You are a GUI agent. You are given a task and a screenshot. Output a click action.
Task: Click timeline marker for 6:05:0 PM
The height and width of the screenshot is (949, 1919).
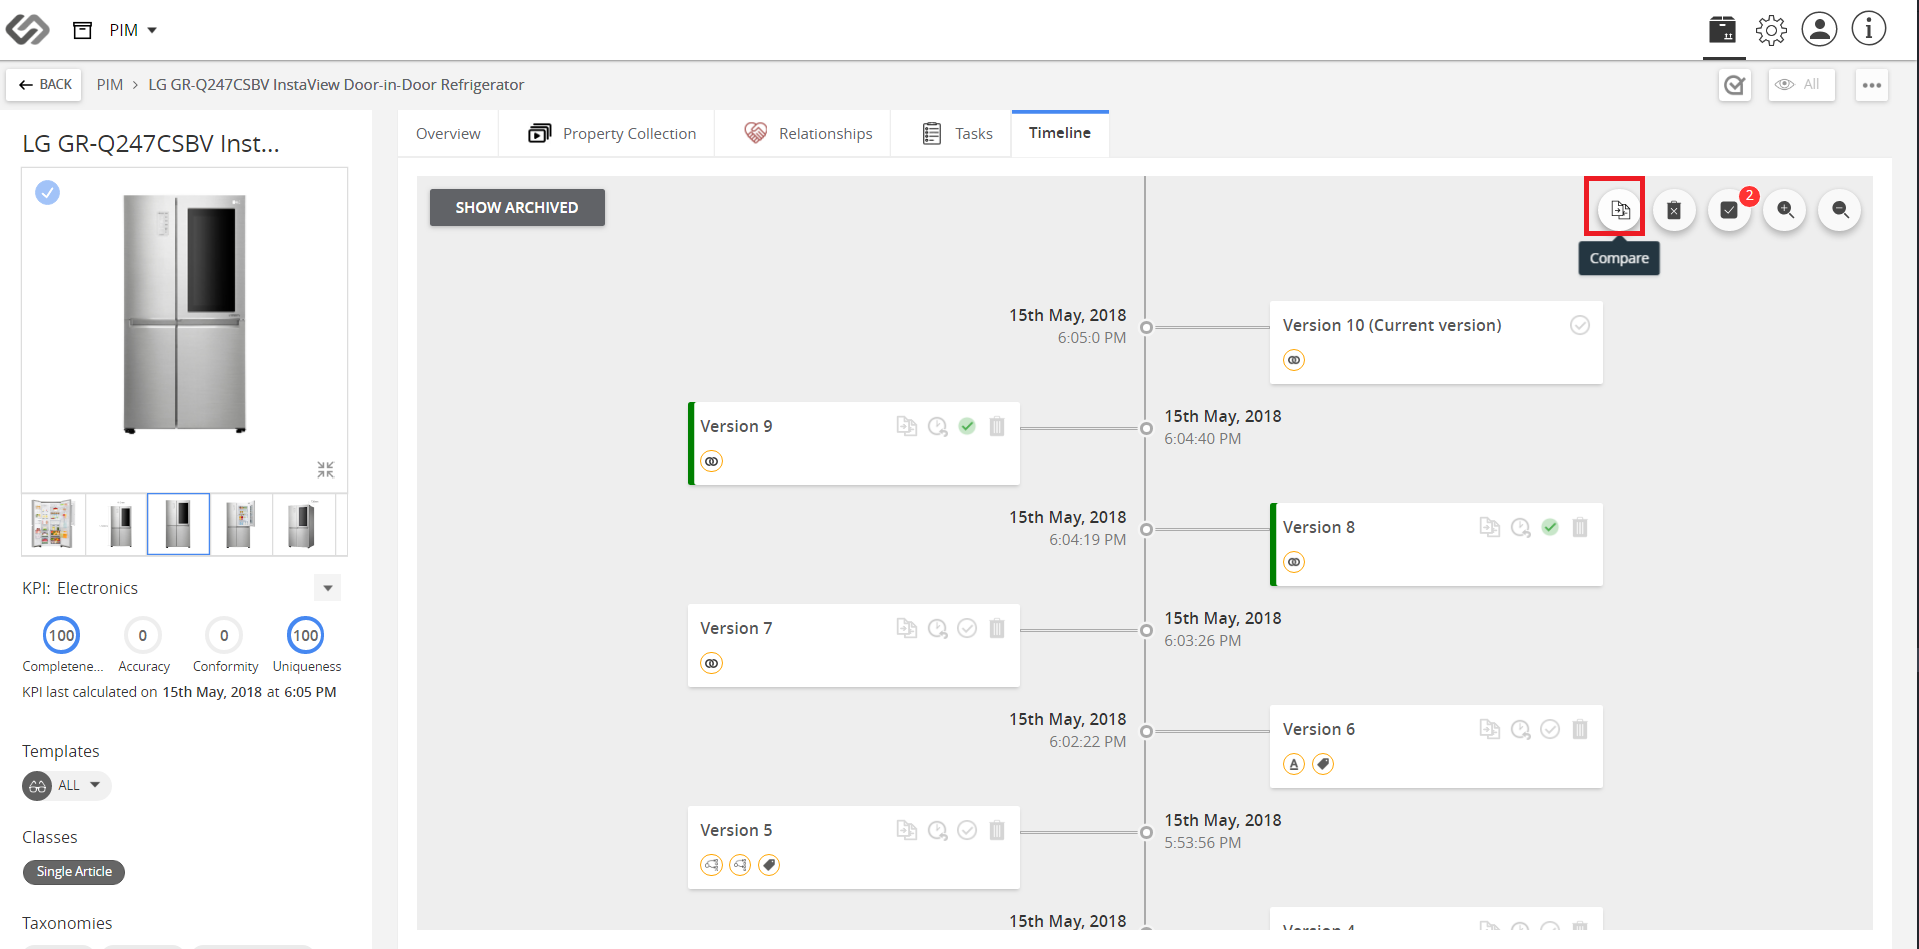tap(1146, 327)
